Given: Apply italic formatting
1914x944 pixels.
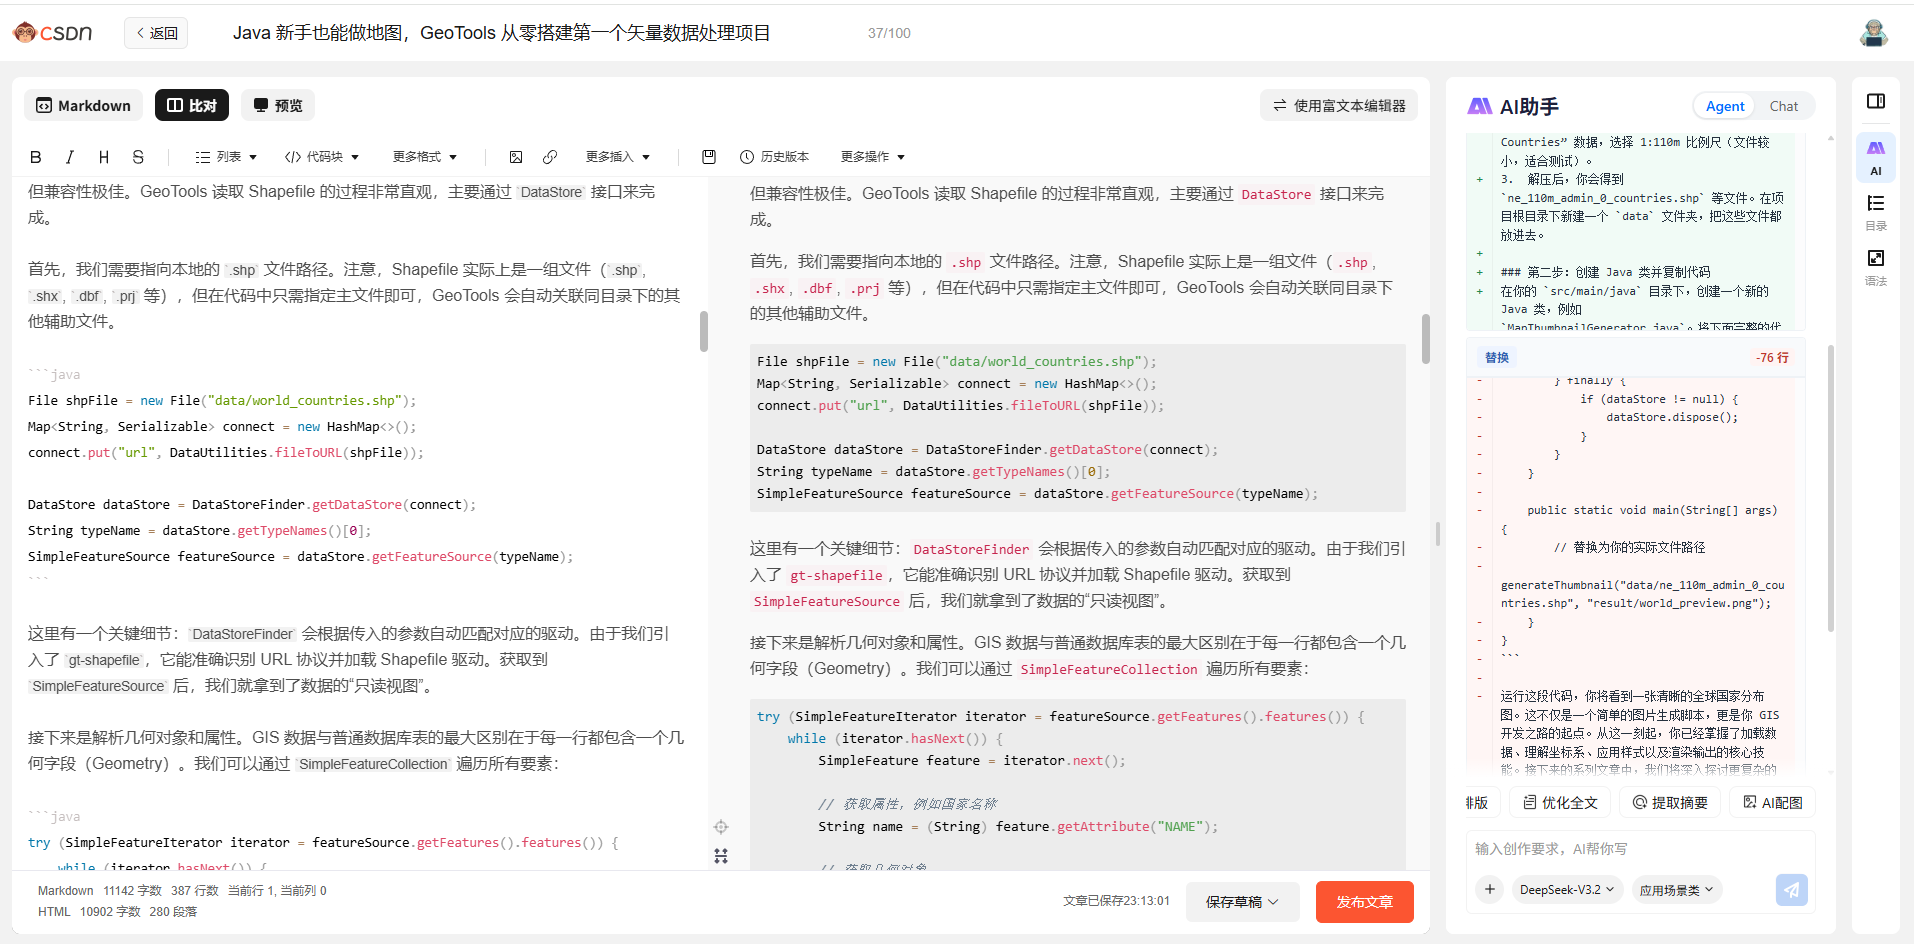Looking at the screenshot, I should tap(69, 157).
